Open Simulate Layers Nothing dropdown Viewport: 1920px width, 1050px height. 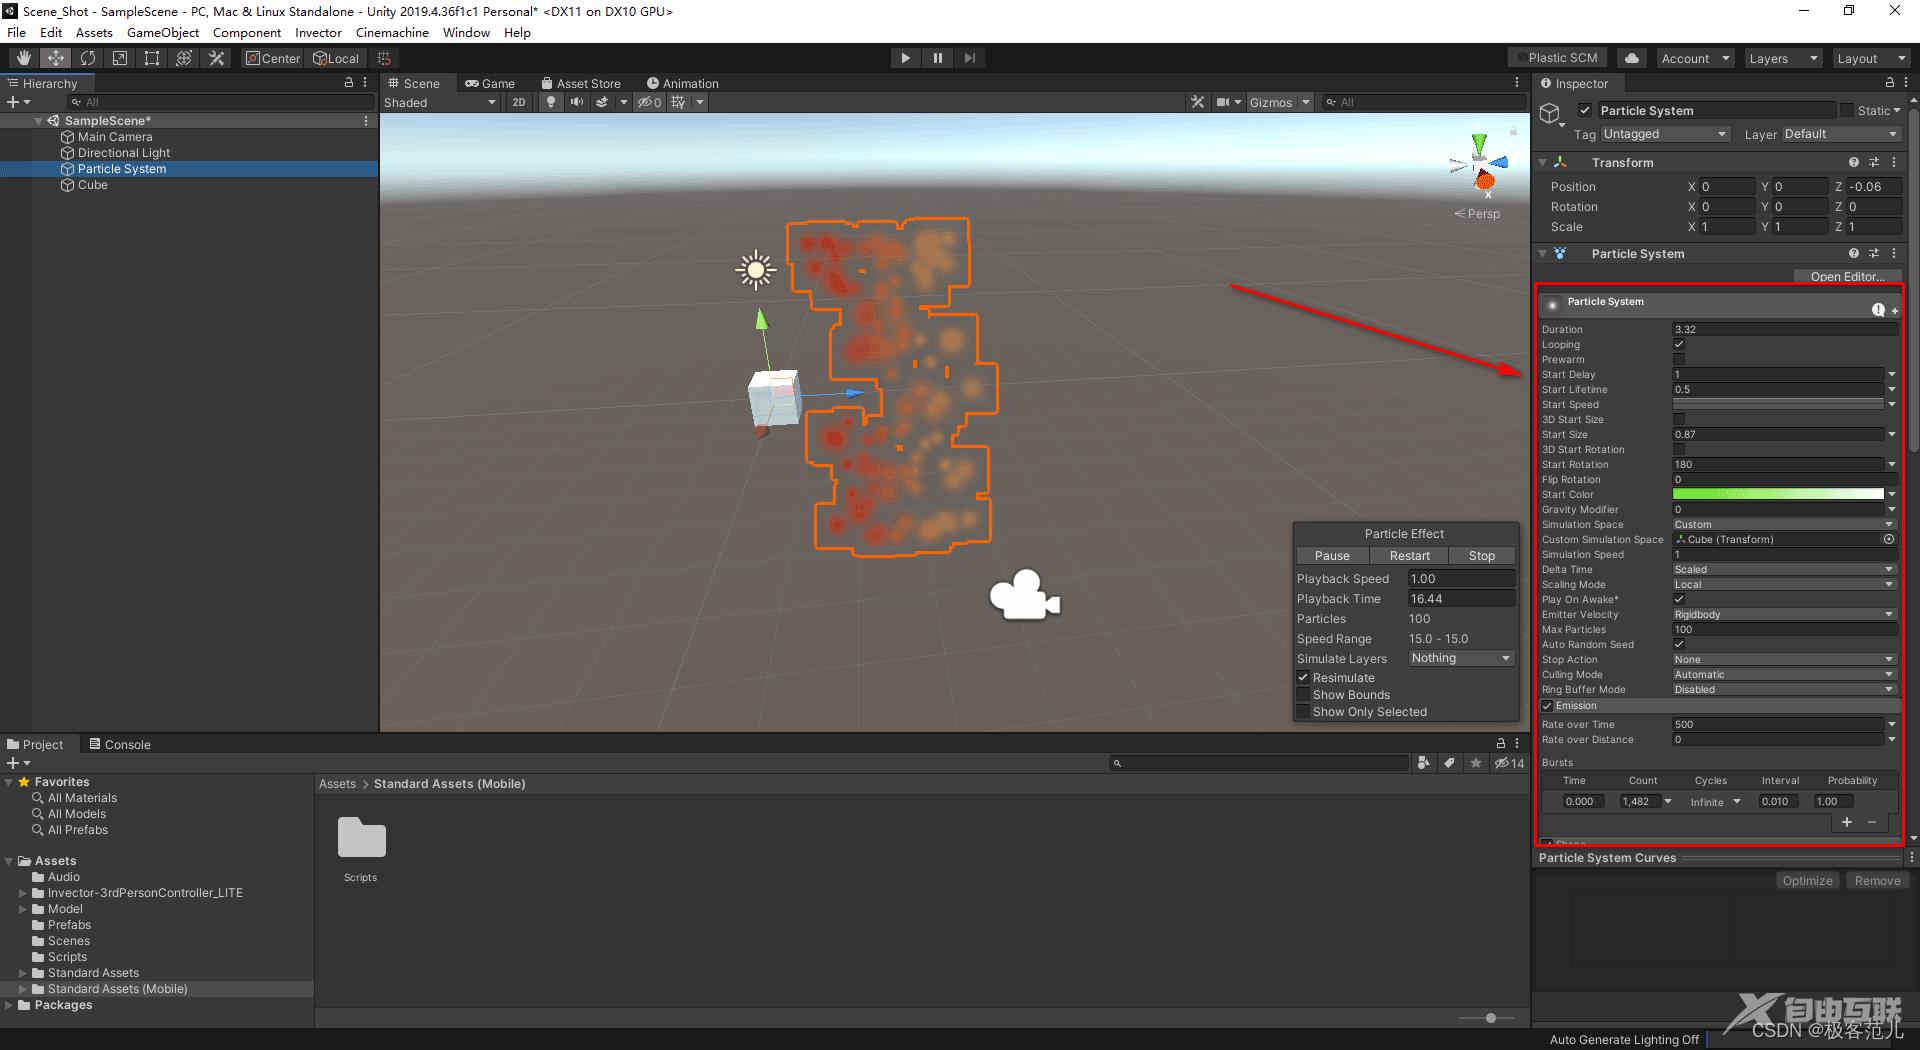click(1460, 658)
